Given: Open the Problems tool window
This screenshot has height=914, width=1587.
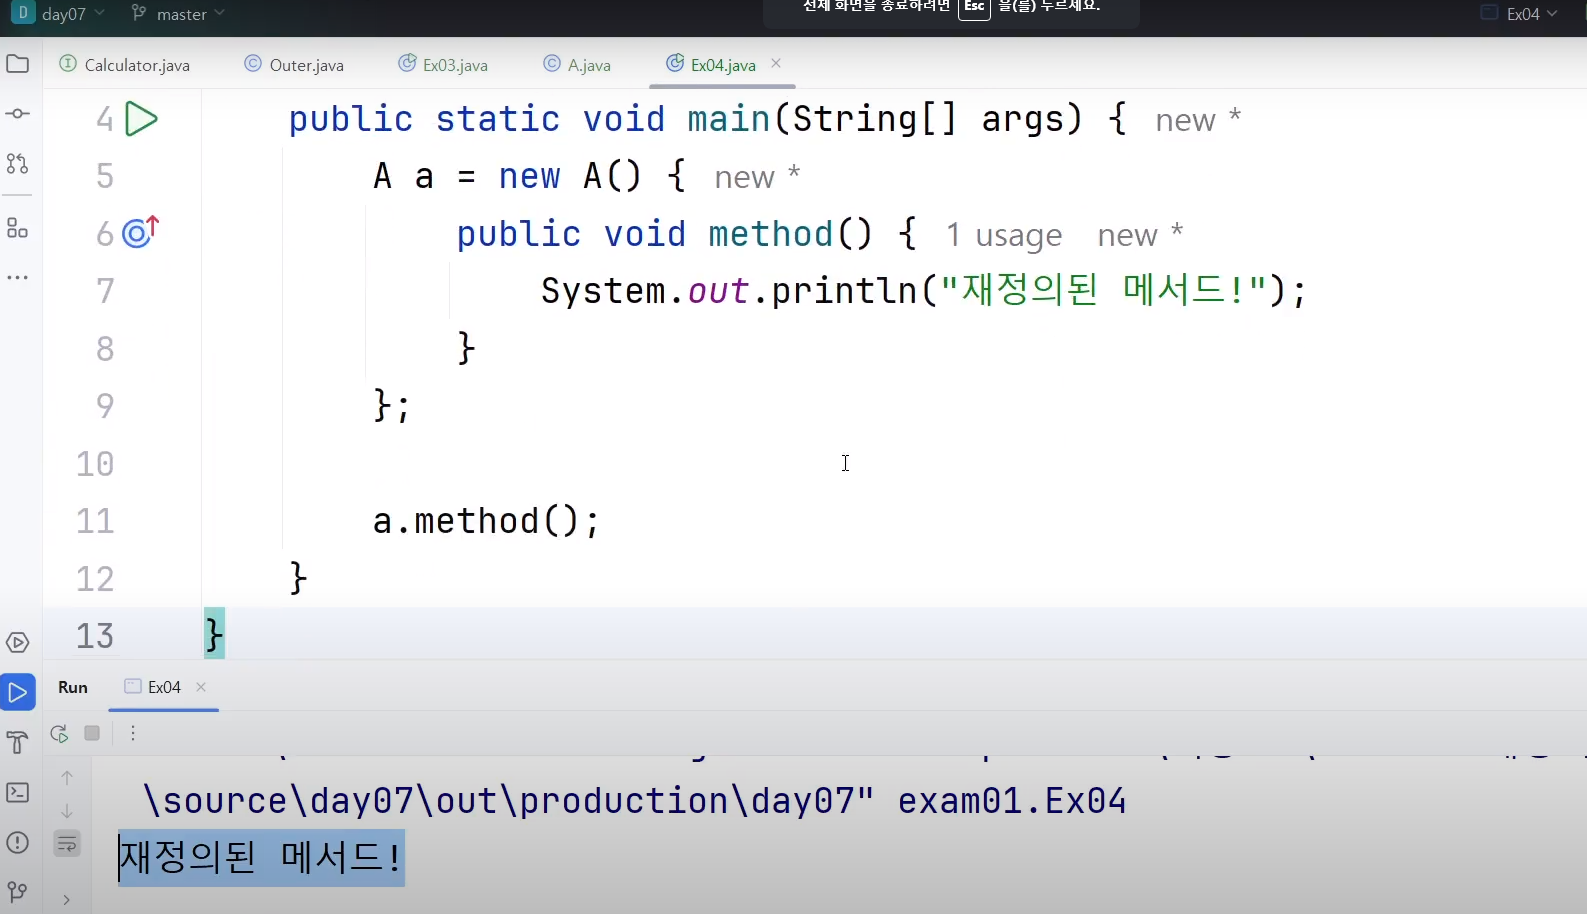Looking at the screenshot, I should (17, 842).
